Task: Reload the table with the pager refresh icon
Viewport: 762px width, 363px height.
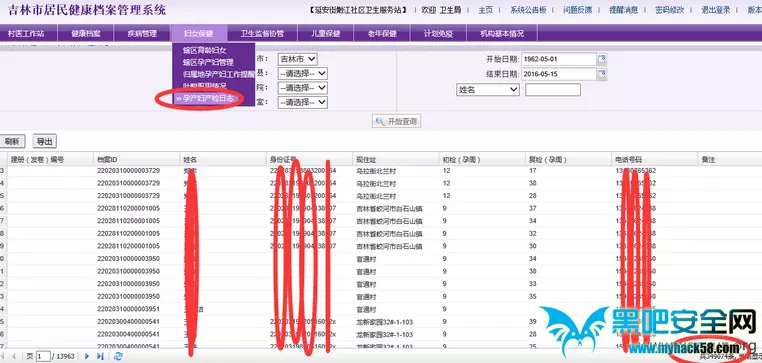Action: [118, 356]
